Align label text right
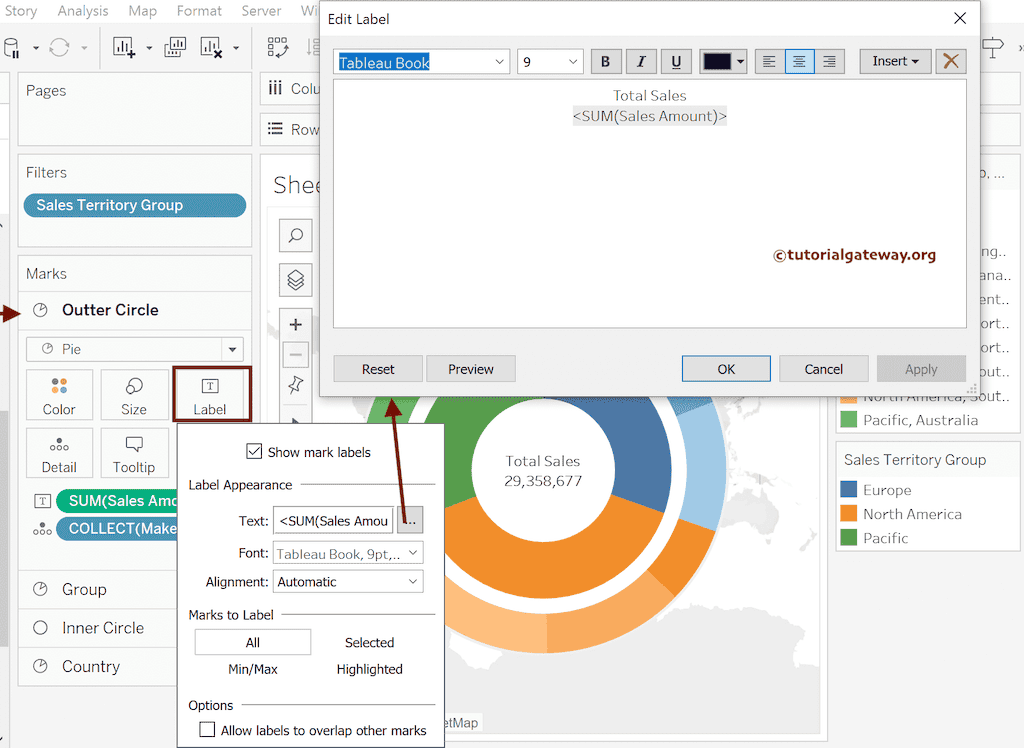1024x748 pixels. click(x=829, y=61)
